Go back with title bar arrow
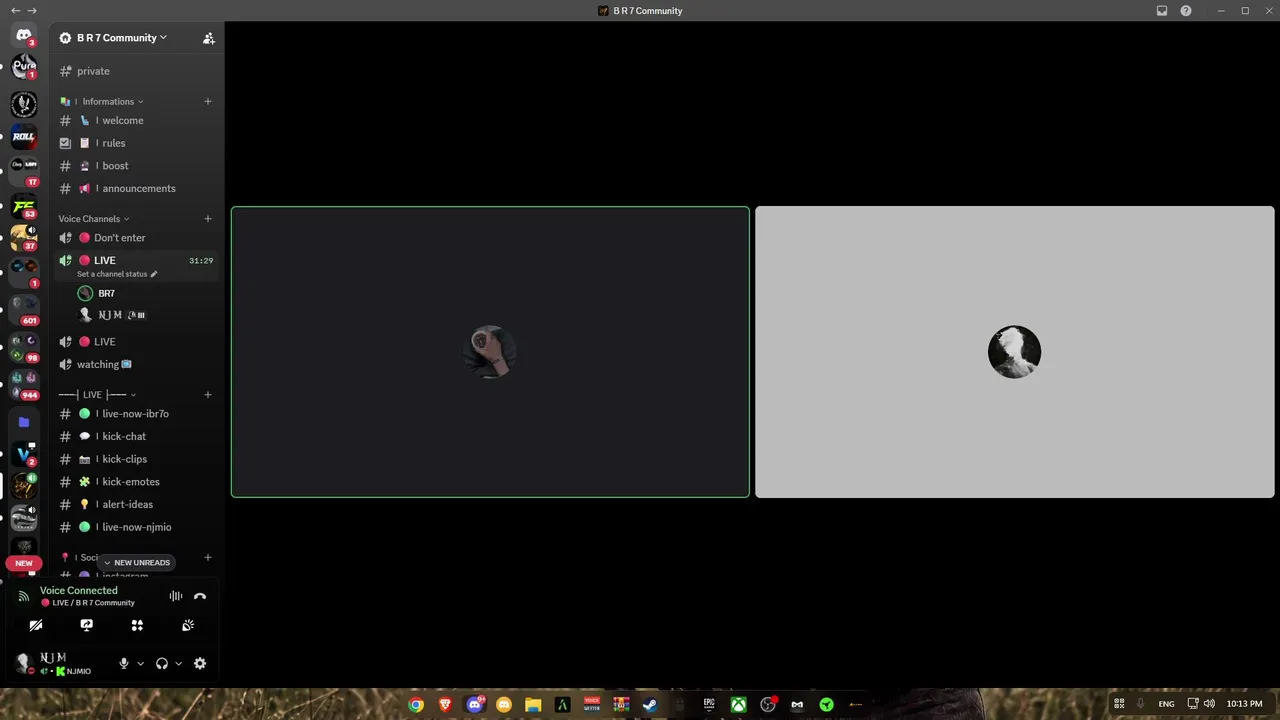 click(15, 11)
